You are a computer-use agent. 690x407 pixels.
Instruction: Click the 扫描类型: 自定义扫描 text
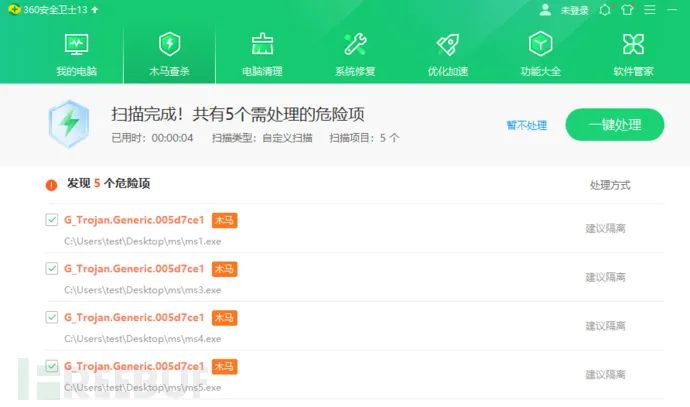pos(262,138)
